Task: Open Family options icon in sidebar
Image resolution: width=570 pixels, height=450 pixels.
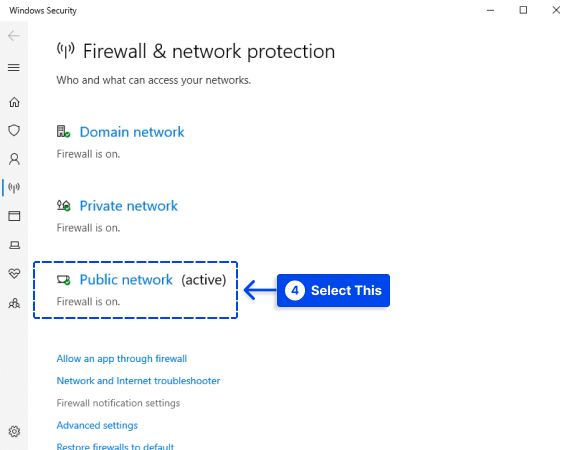Action: tap(14, 303)
